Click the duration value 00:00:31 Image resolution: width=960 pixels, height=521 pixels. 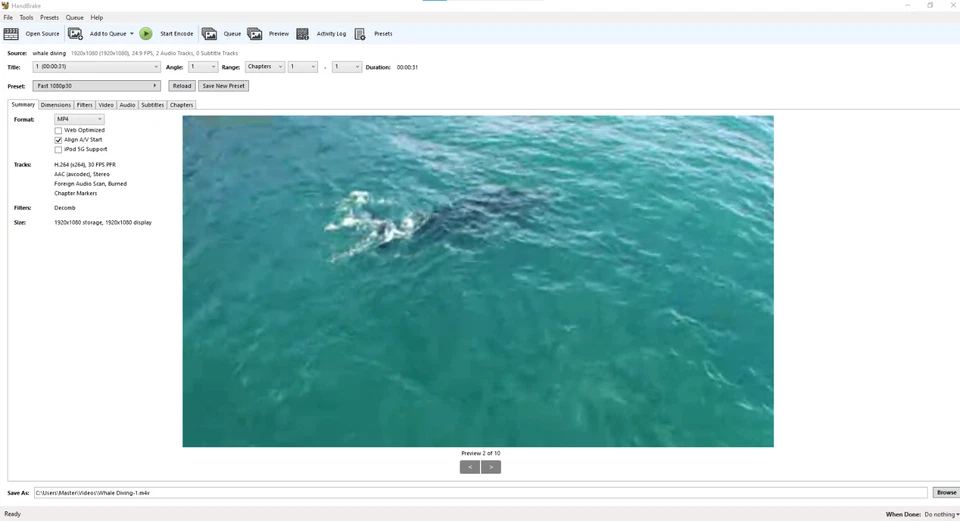click(x=407, y=67)
